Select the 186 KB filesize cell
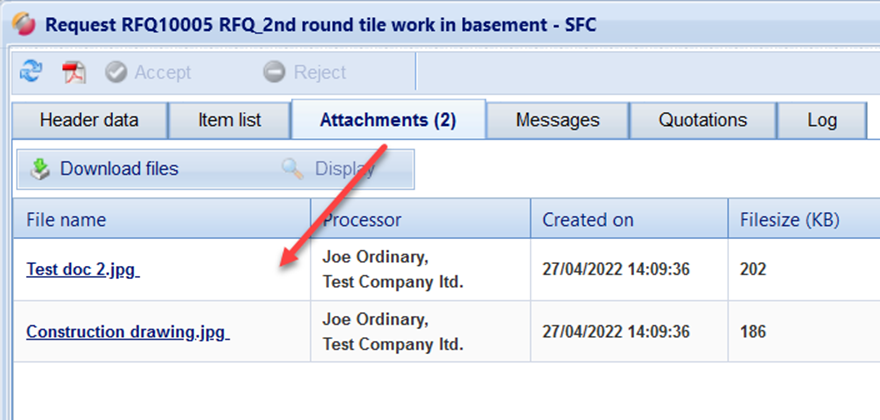This screenshot has height=420, width=880. click(753, 332)
